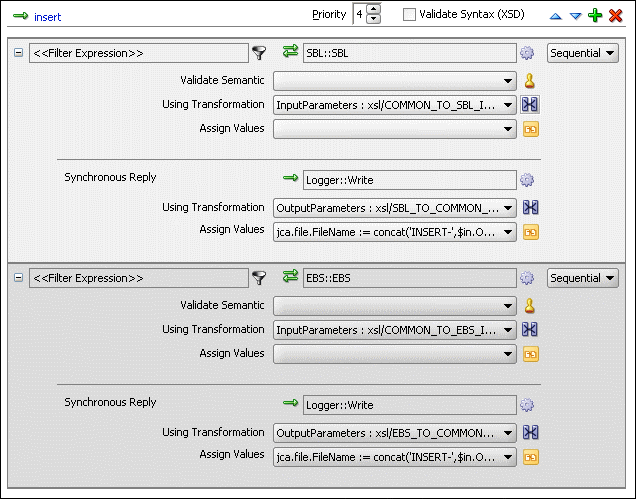Open filter expression builder for EBS rule
The height and width of the screenshot is (499, 636).
coord(259,277)
